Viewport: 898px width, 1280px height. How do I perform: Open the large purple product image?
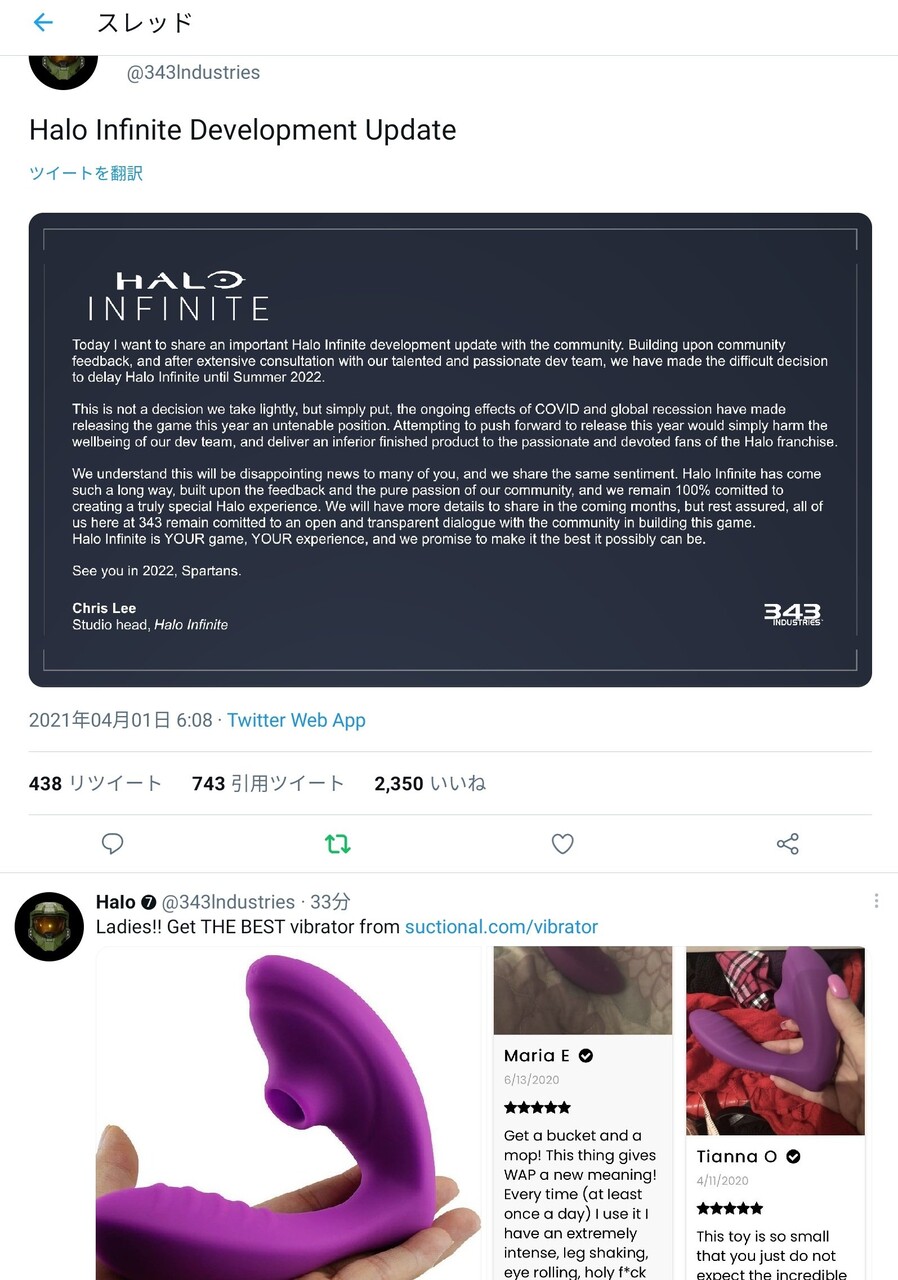click(x=289, y=1113)
